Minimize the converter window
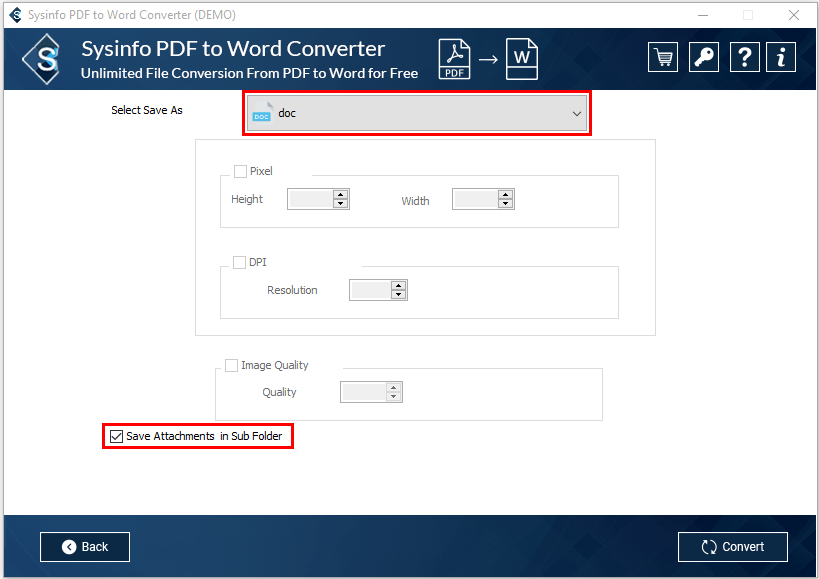This screenshot has width=819, height=579. pyautogui.click(x=702, y=15)
